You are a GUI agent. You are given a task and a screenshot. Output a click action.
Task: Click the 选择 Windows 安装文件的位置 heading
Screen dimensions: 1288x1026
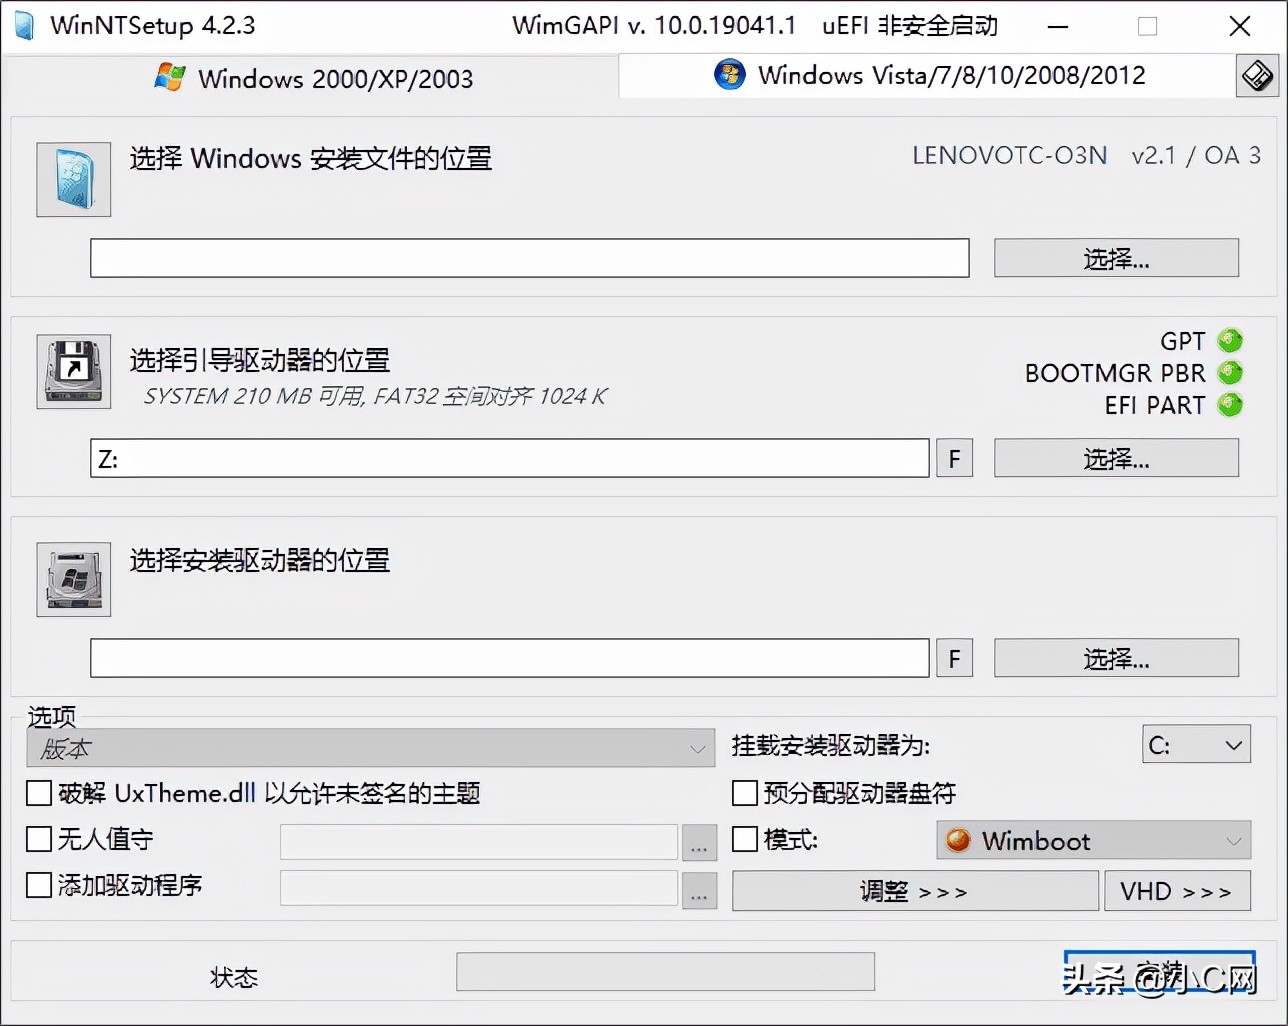311,159
